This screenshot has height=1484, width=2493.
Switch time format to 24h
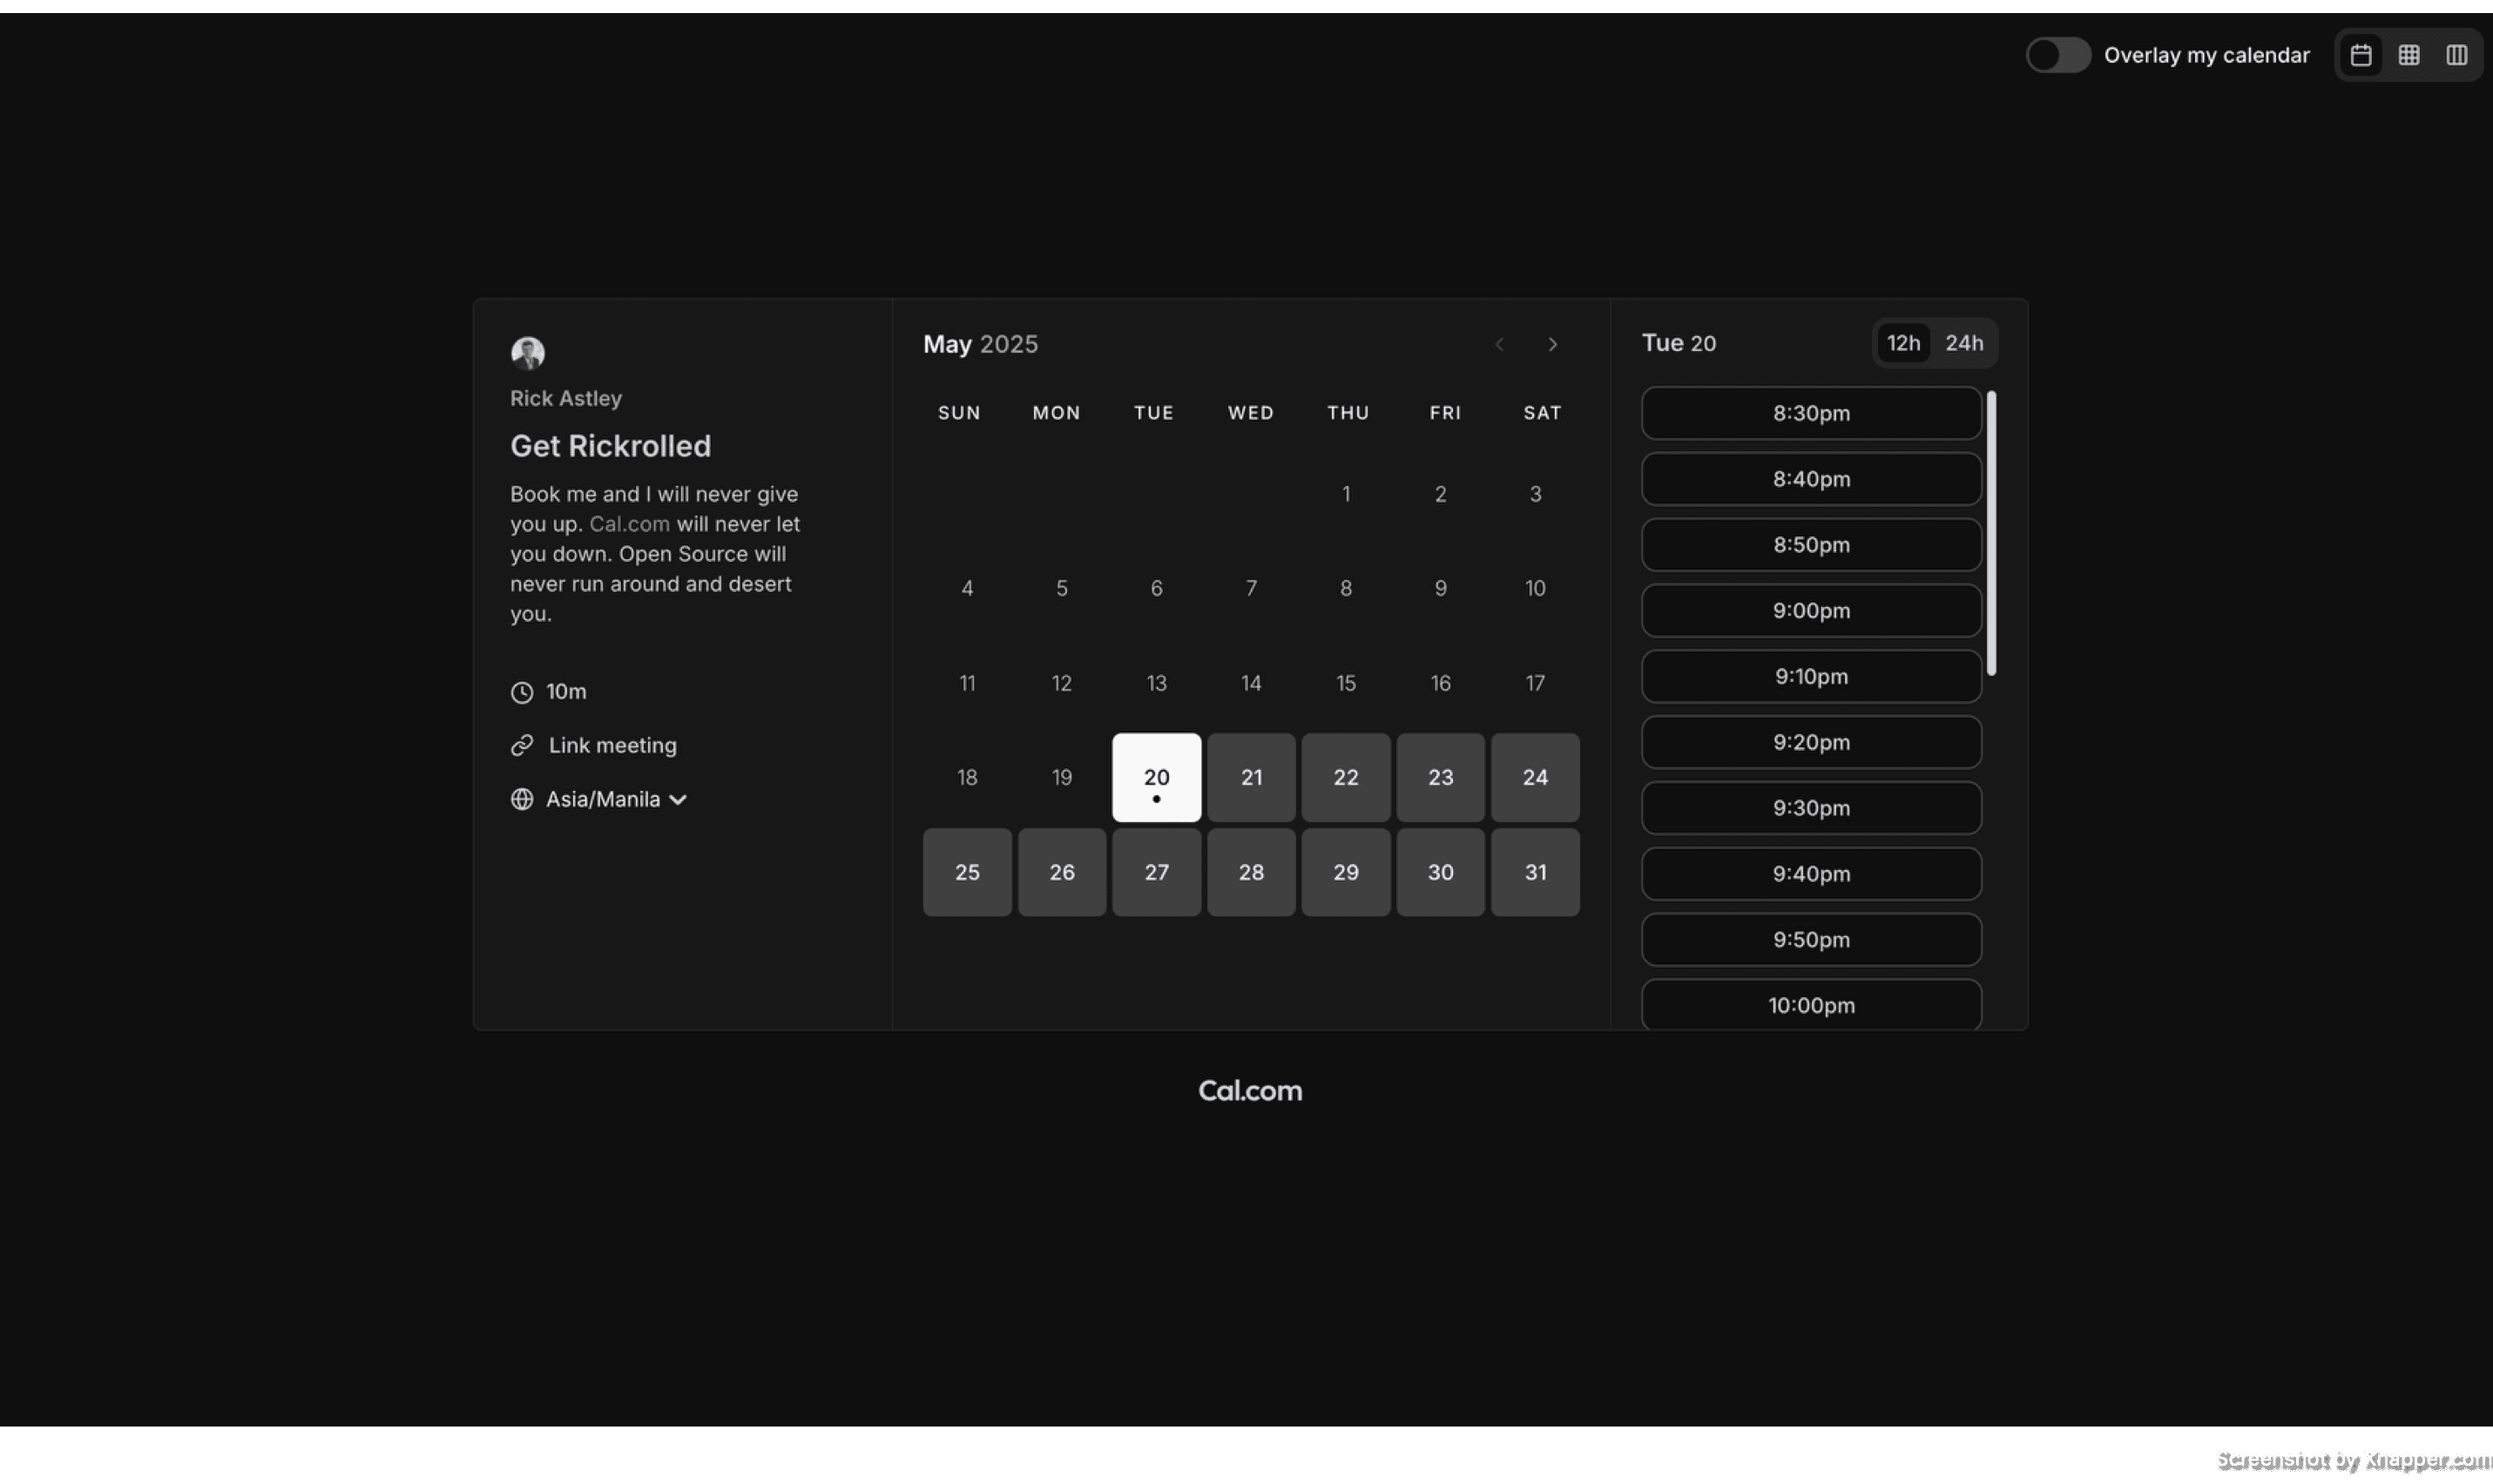[1963, 343]
